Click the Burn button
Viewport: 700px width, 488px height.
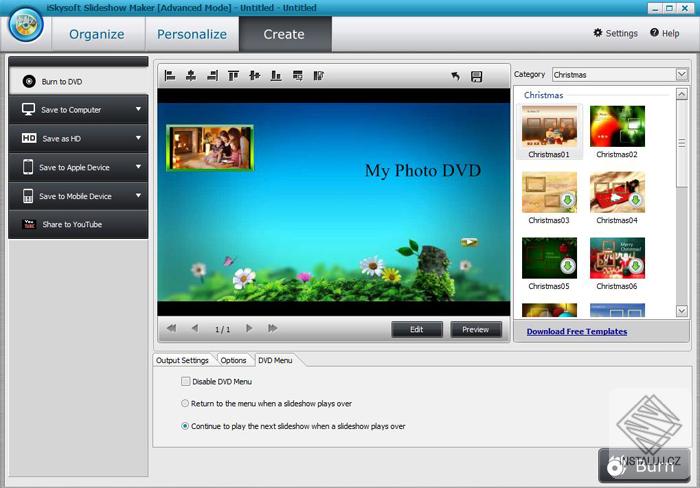(x=644, y=466)
